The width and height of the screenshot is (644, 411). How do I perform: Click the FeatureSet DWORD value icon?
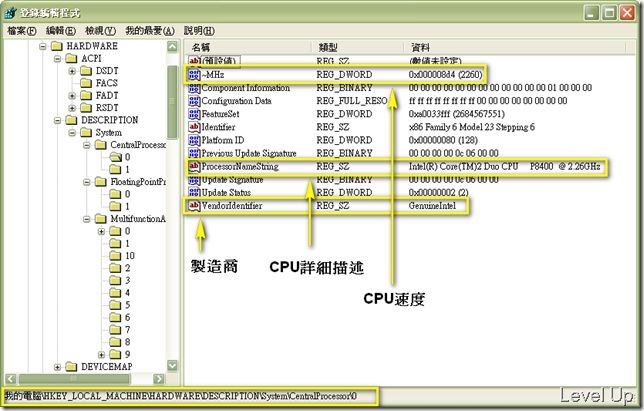194,114
